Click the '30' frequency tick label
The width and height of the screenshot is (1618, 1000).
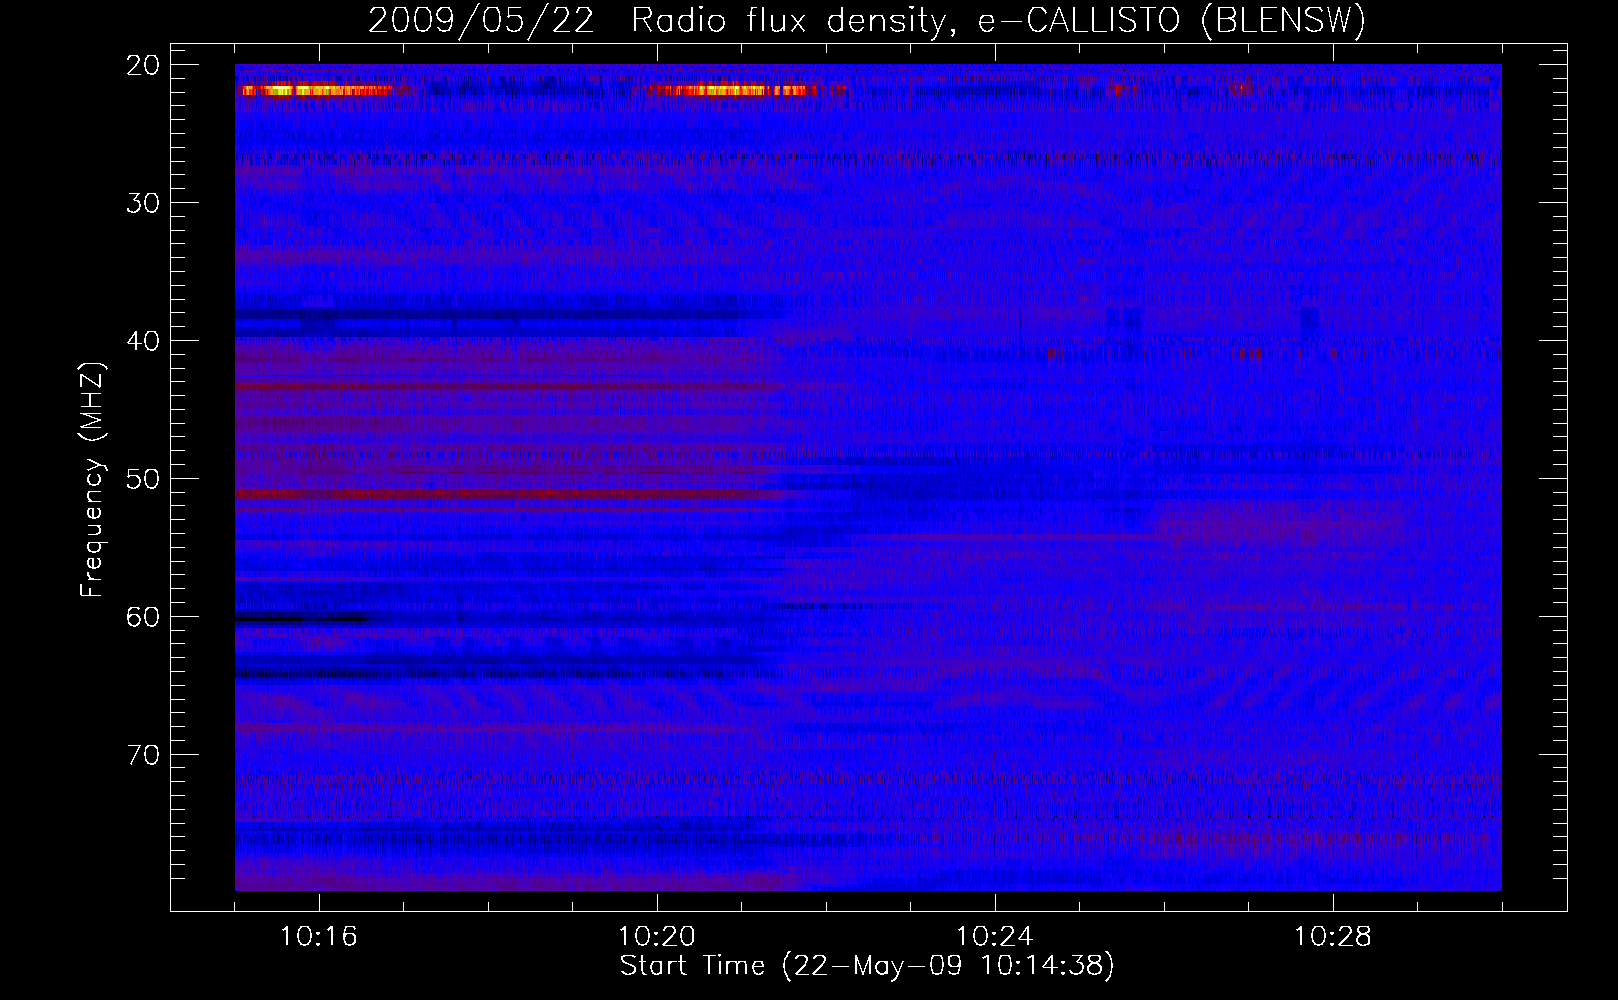[x=144, y=203]
